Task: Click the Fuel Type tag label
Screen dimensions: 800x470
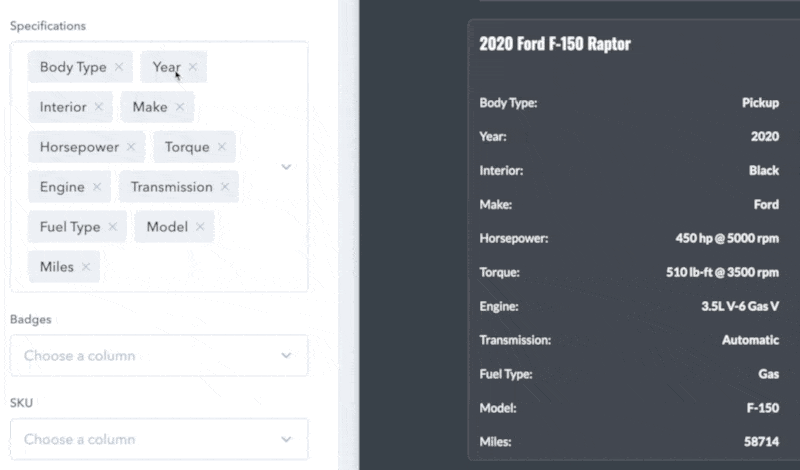Action: pyautogui.click(x=70, y=227)
